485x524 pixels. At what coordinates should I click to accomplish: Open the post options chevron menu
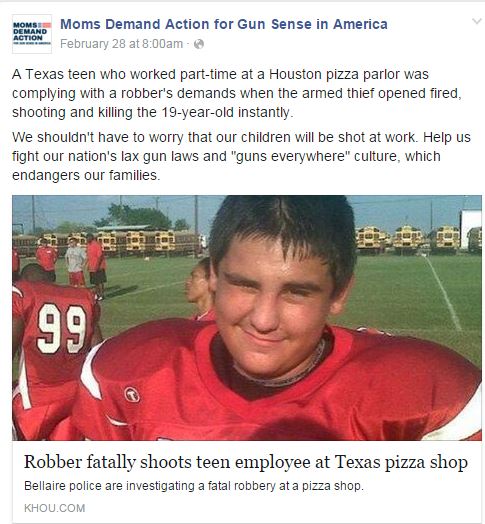point(476,22)
